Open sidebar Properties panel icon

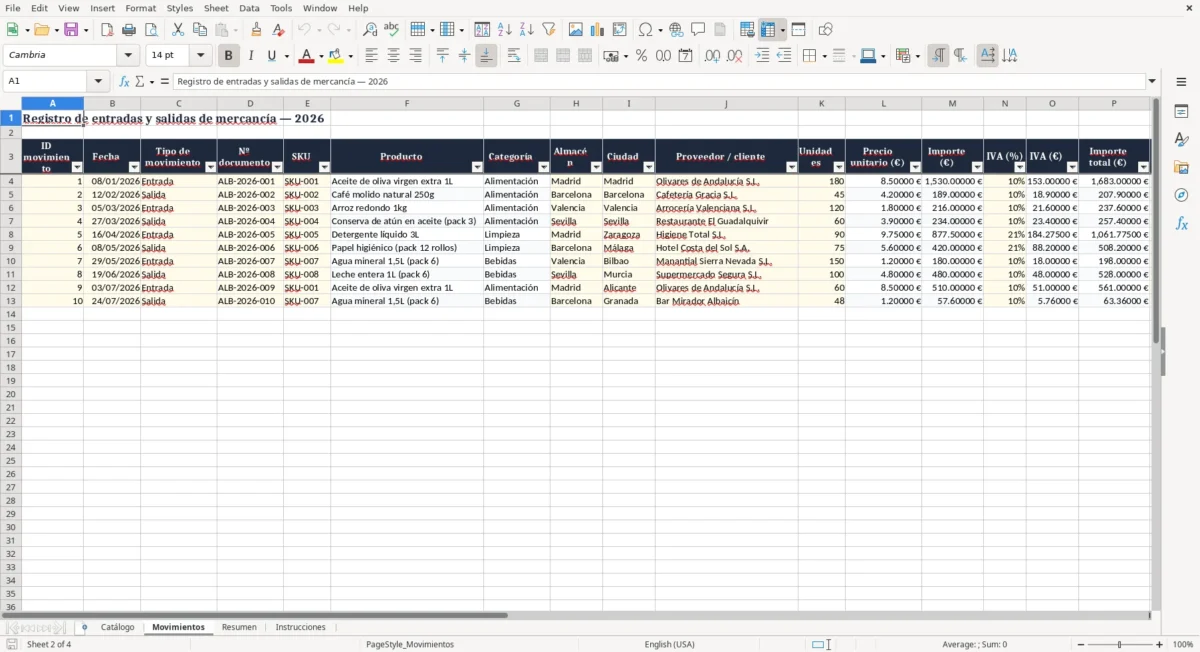point(1181,111)
